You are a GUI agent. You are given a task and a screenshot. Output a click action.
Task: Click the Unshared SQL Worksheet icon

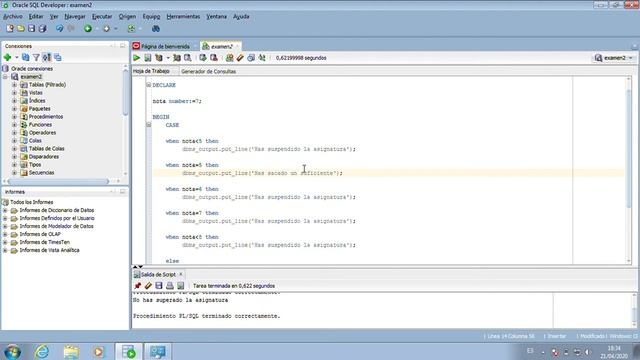[x=229, y=58]
